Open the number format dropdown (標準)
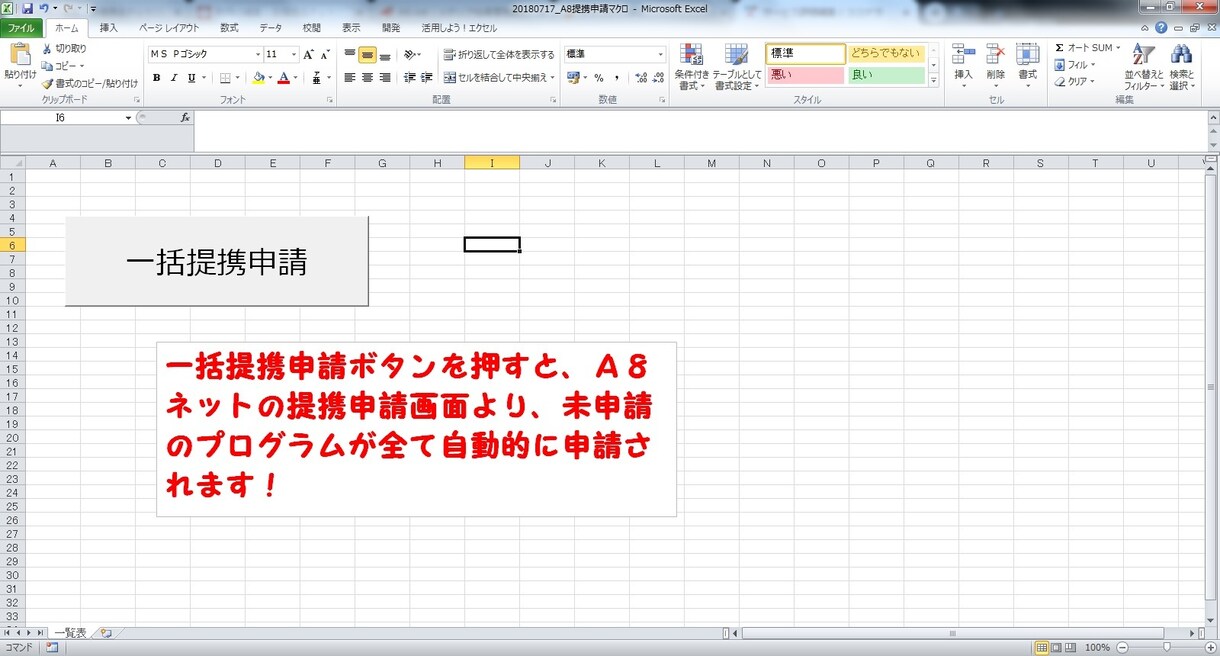 pos(660,54)
